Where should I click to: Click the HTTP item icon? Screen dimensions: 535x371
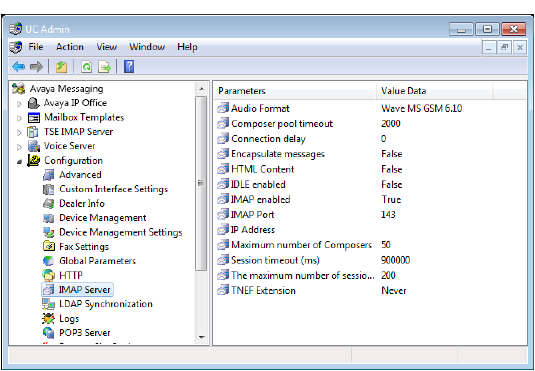click(48, 275)
